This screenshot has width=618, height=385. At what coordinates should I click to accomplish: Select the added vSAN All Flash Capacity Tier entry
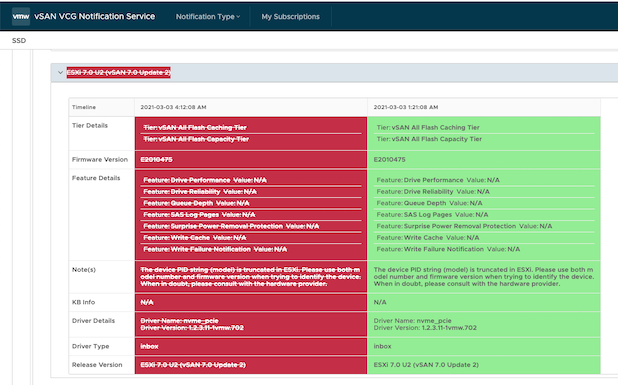coord(429,139)
